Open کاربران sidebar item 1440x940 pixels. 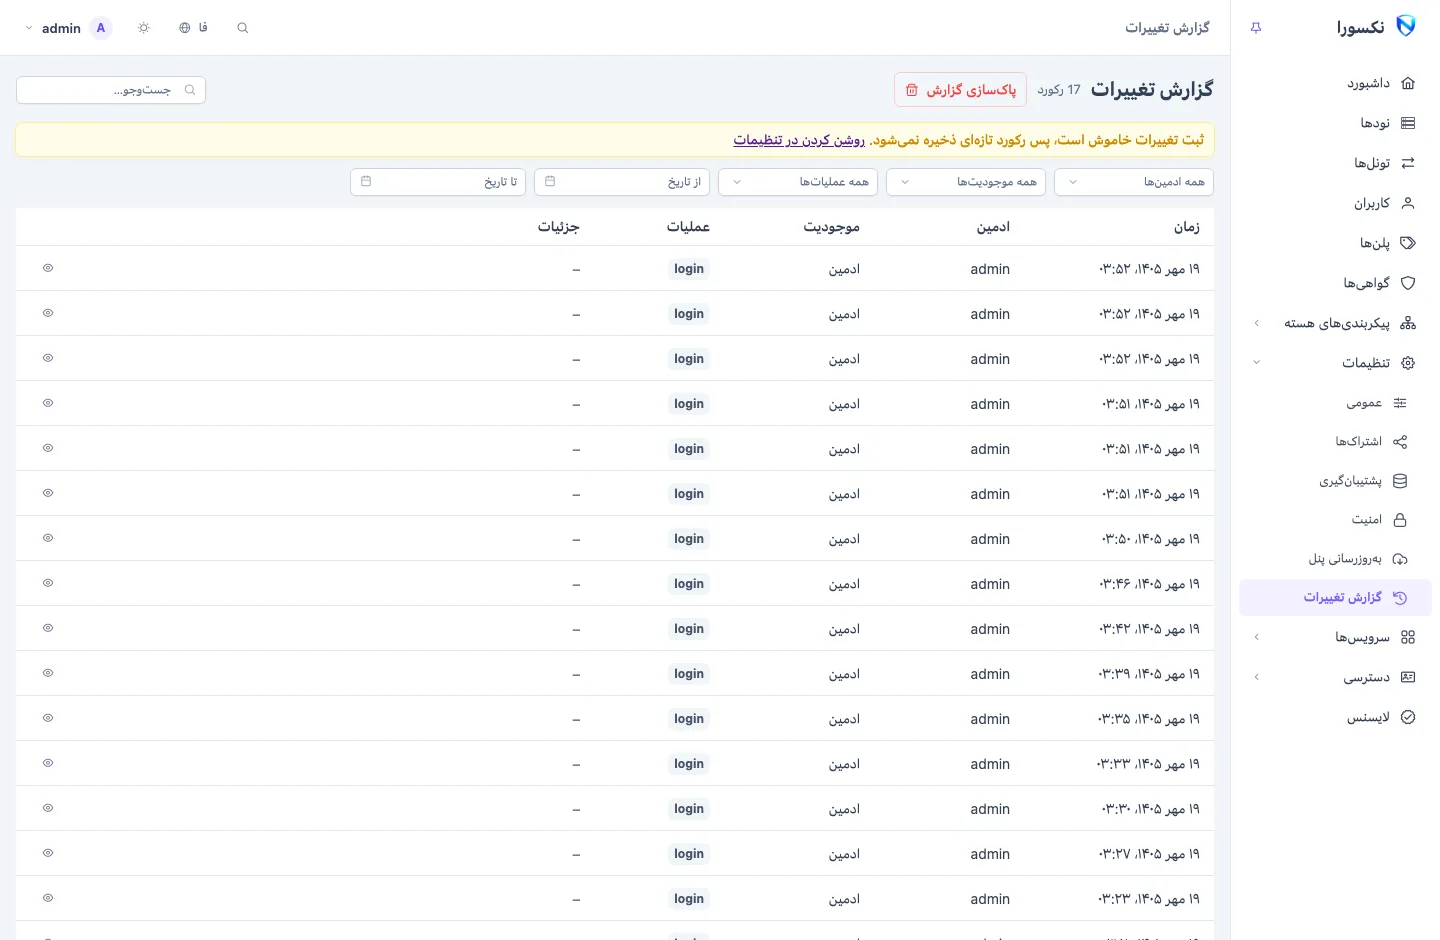pyautogui.click(x=1335, y=203)
